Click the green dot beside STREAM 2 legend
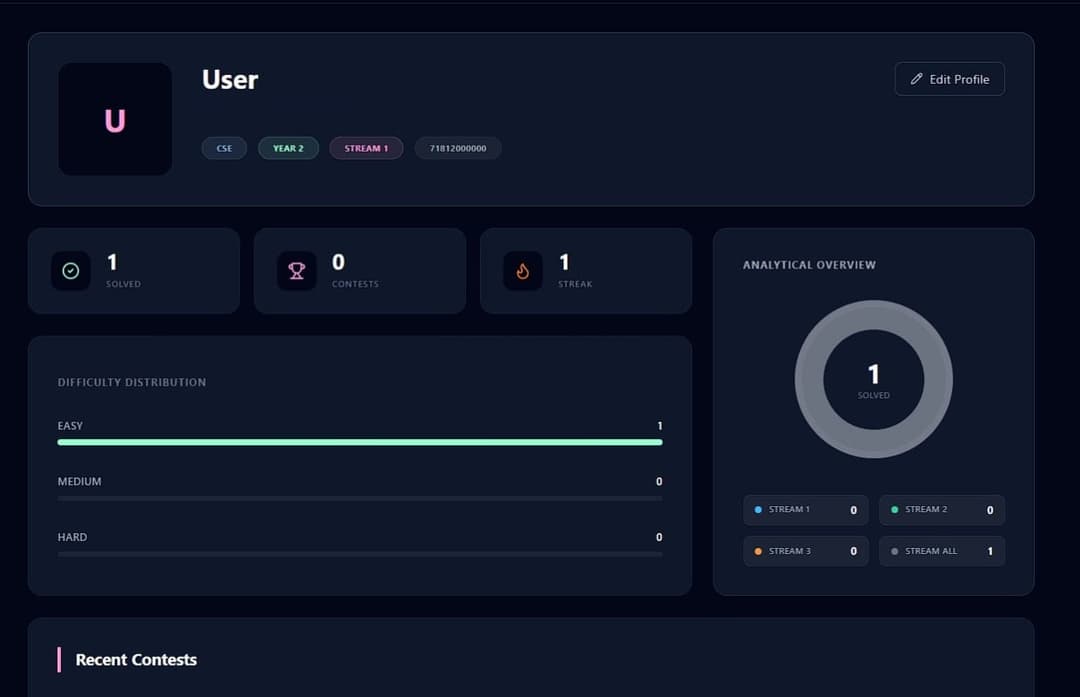This screenshot has height=697, width=1080. click(x=893, y=509)
